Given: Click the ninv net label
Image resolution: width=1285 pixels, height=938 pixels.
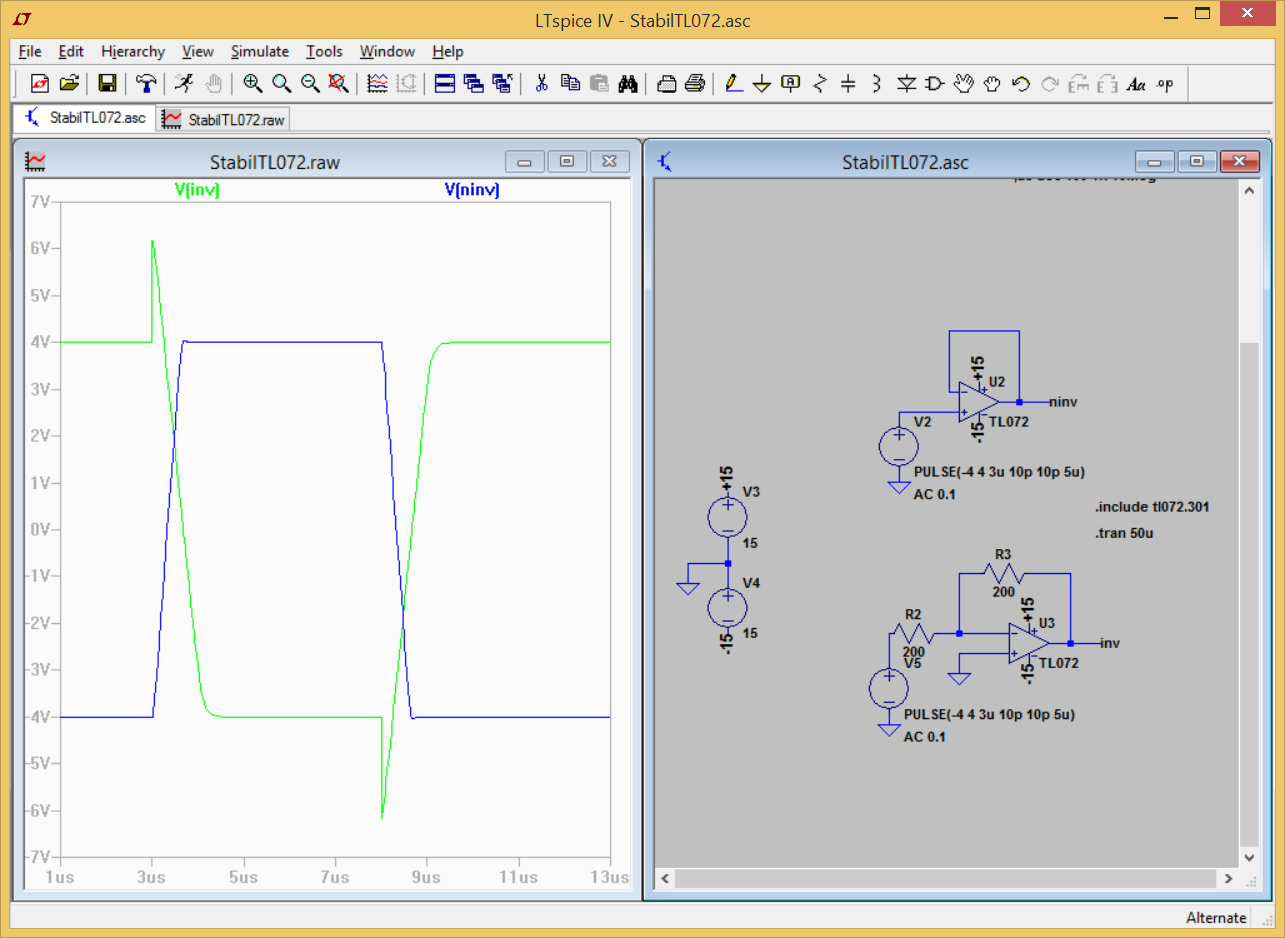Looking at the screenshot, I should (1063, 402).
